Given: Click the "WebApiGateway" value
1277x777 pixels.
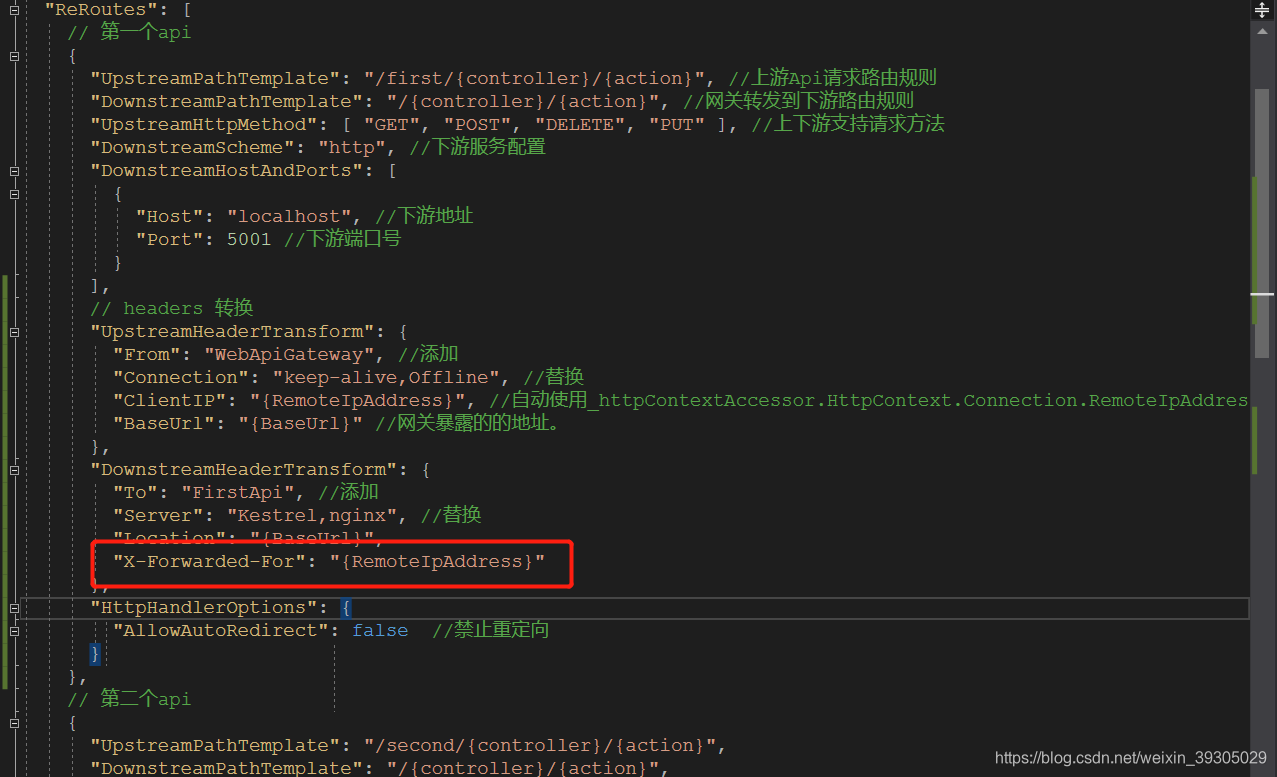Looking at the screenshot, I should [x=290, y=354].
